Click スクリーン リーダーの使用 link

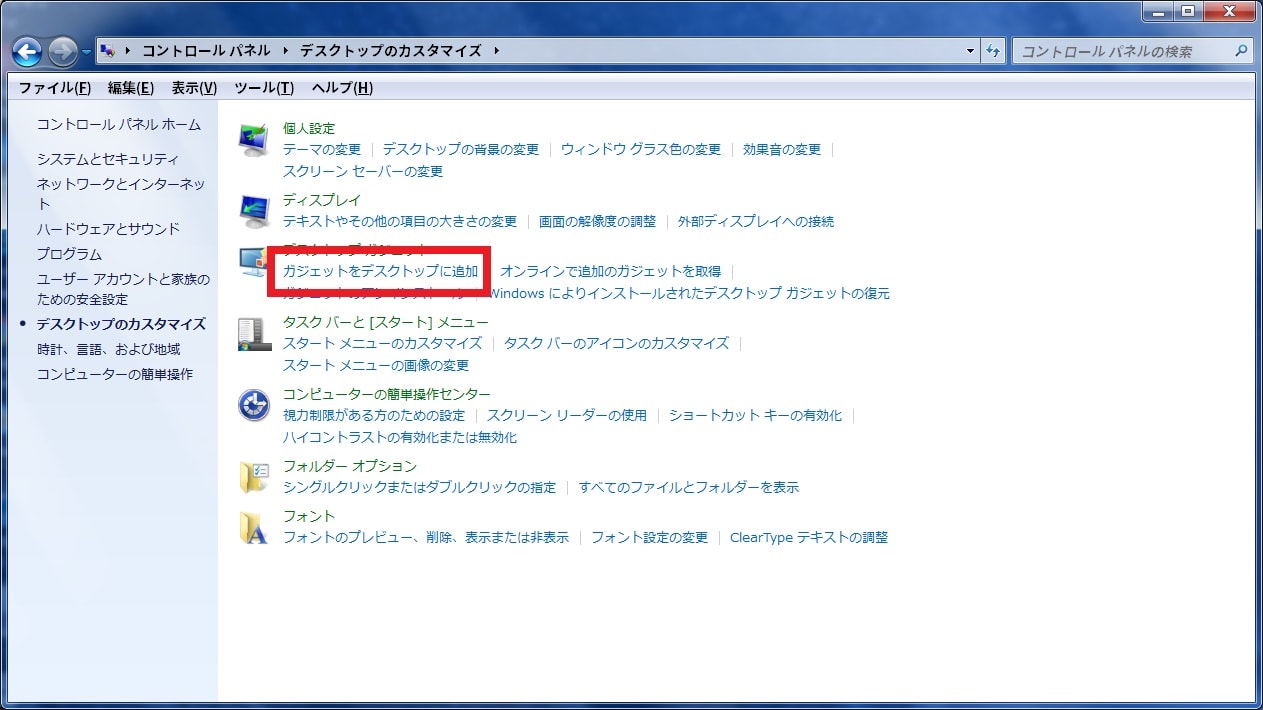567,415
